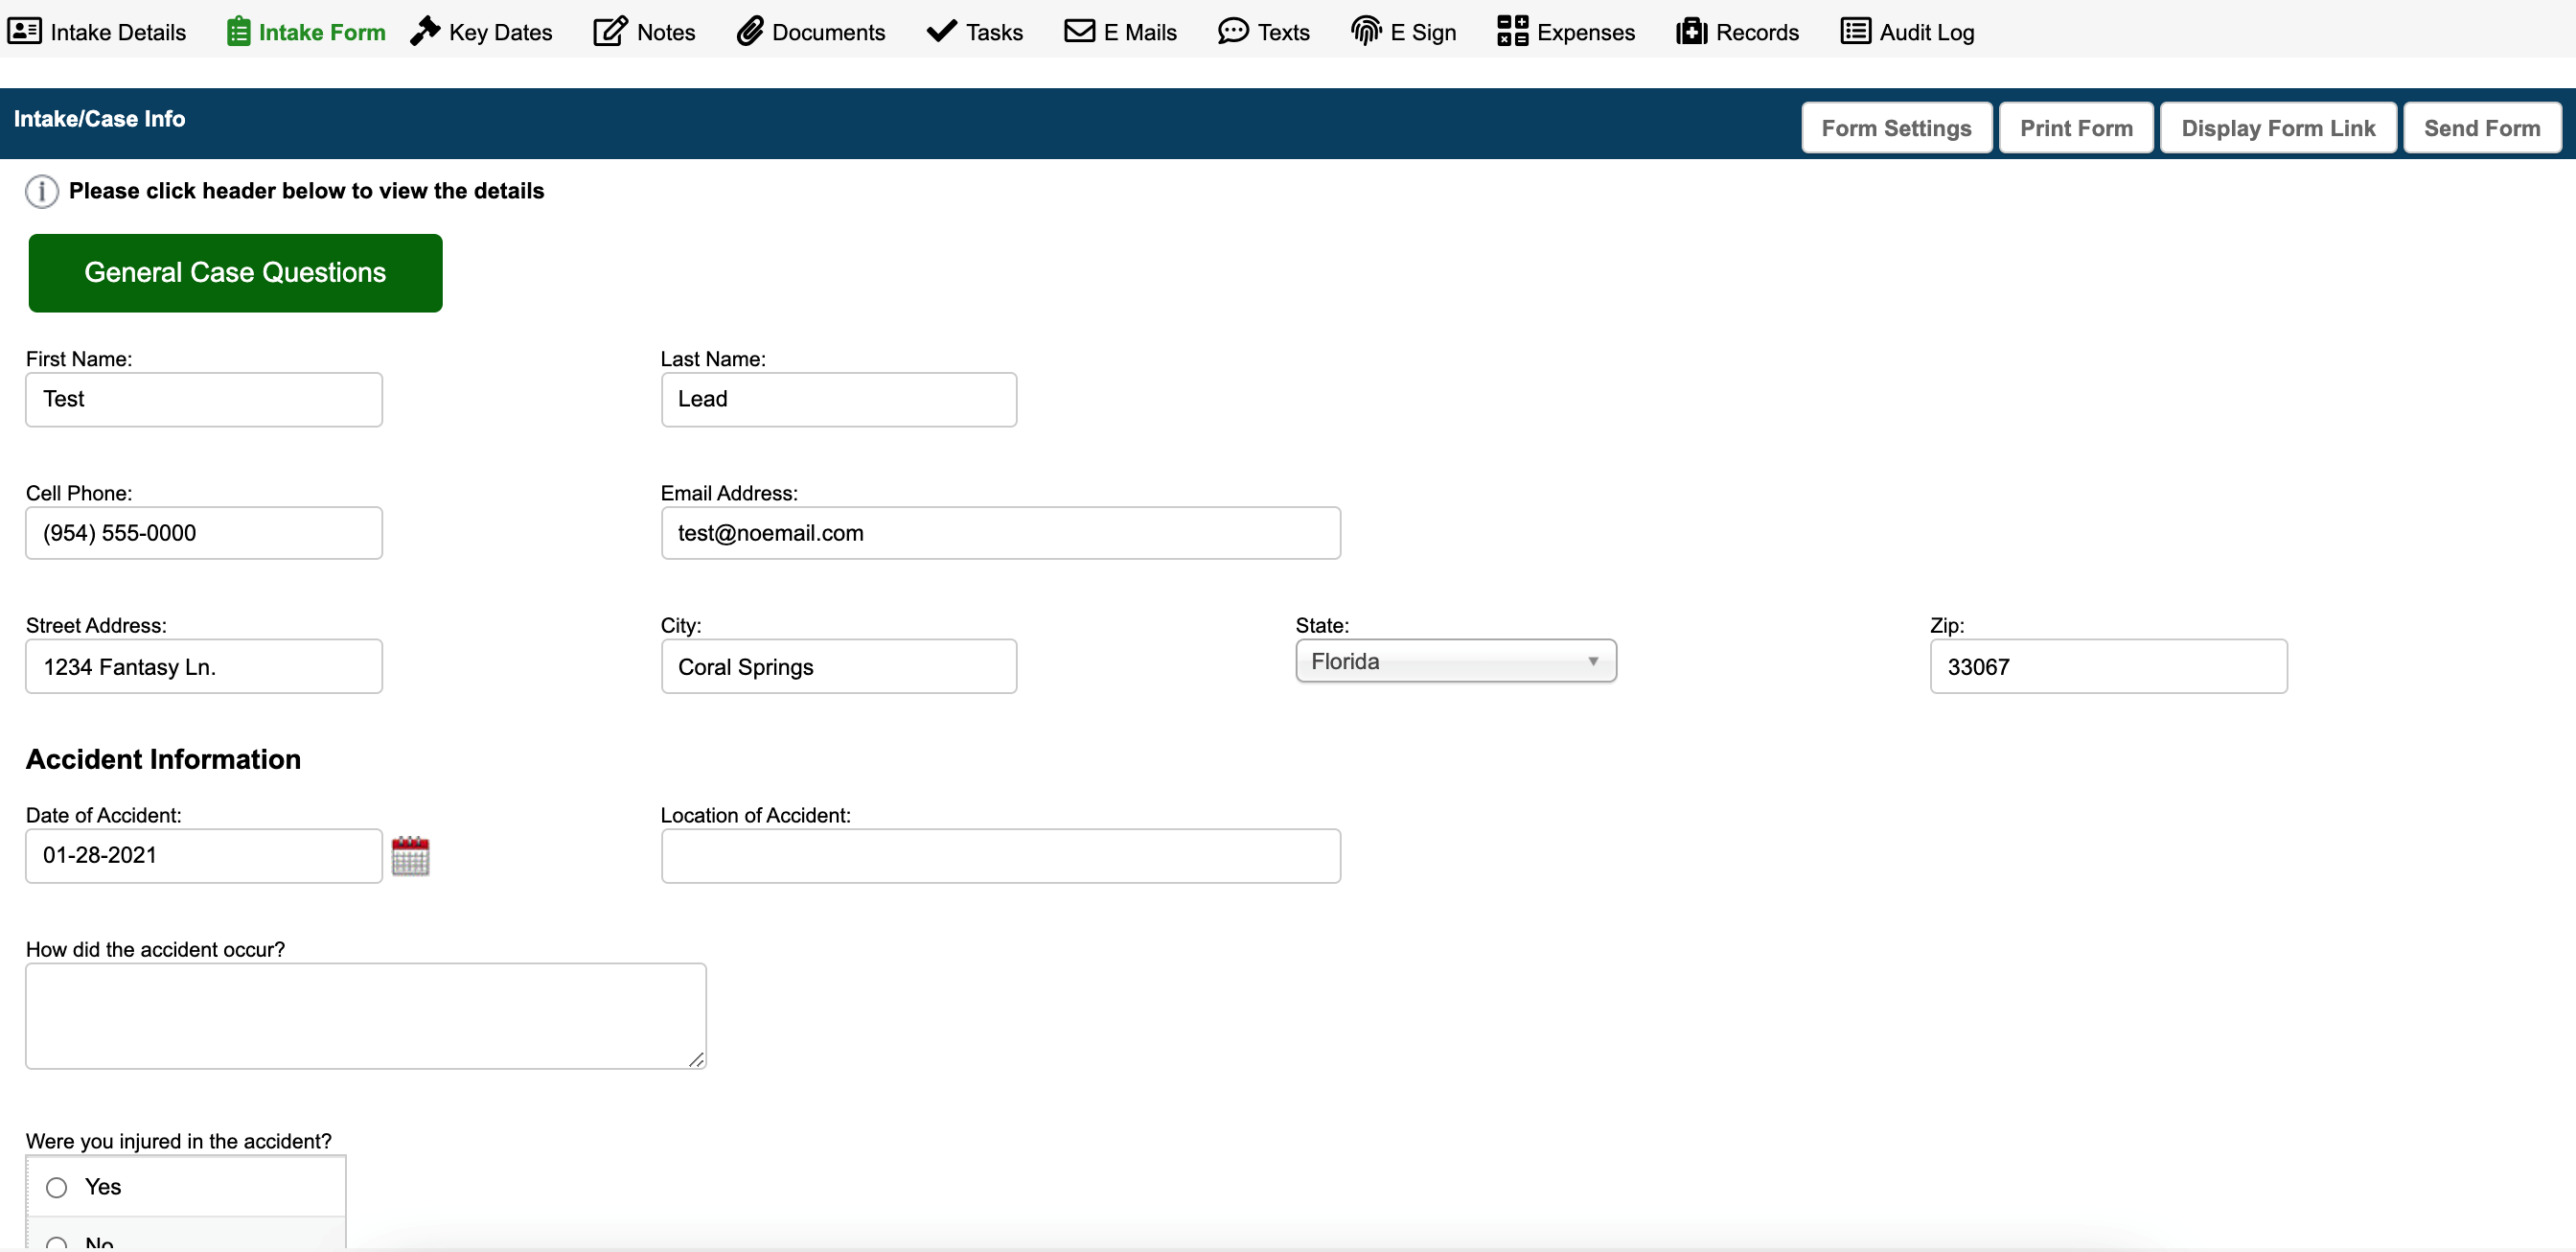
Task: Click the info icon beside the header hint
Action: click(x=42, y=191)
